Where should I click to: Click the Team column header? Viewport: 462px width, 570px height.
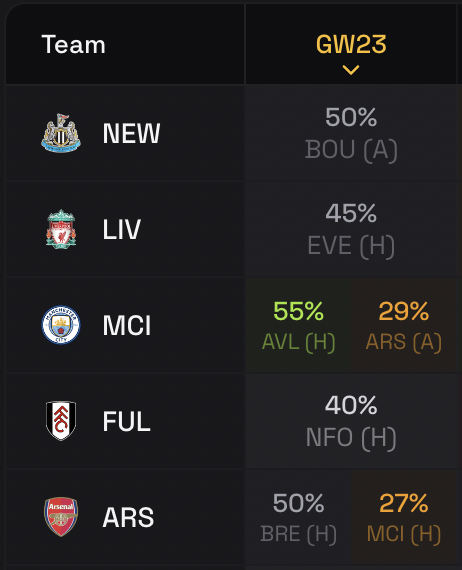pos(73,44)
